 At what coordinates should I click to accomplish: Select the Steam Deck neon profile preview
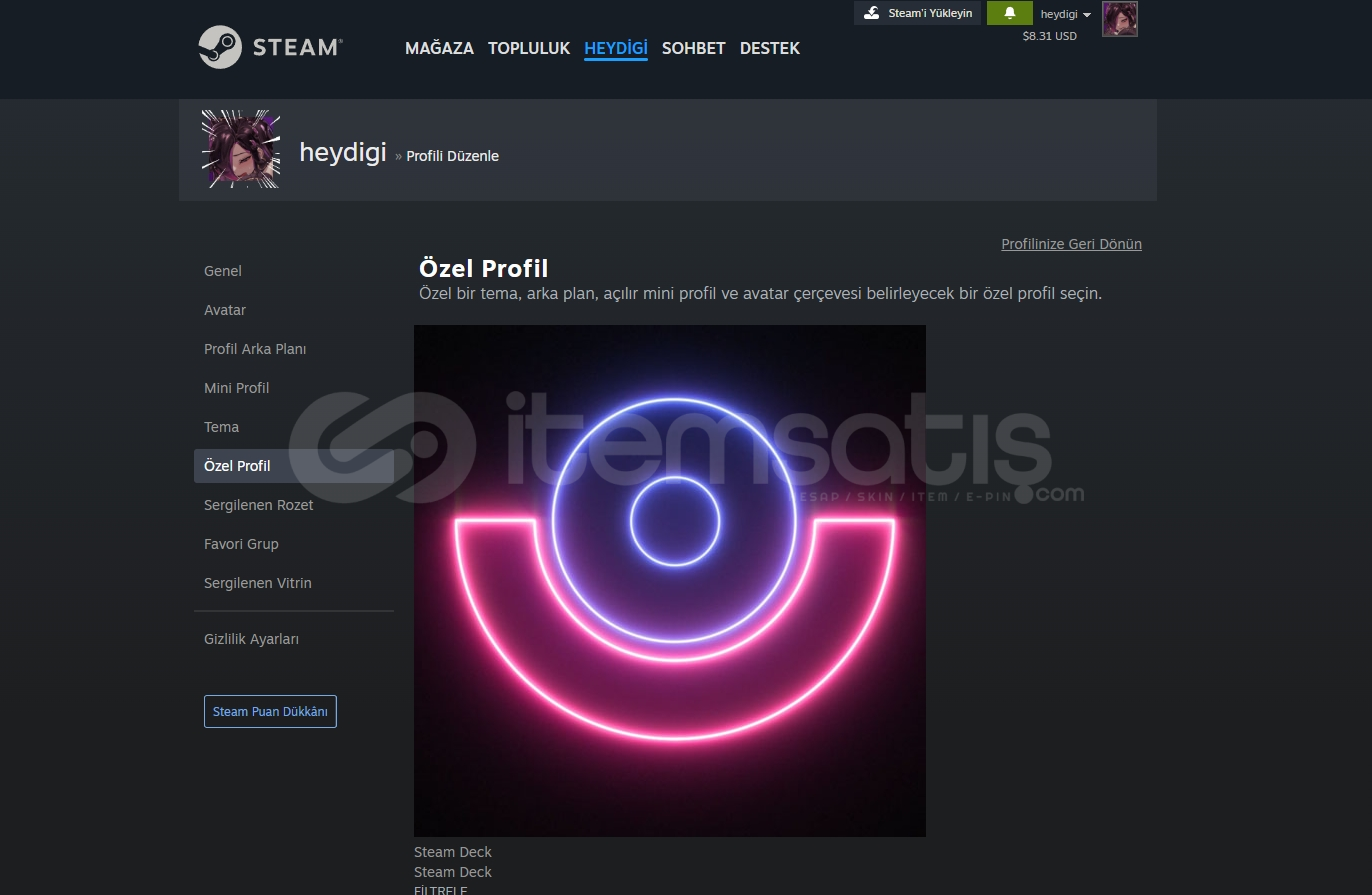click(x=670, y=581)
